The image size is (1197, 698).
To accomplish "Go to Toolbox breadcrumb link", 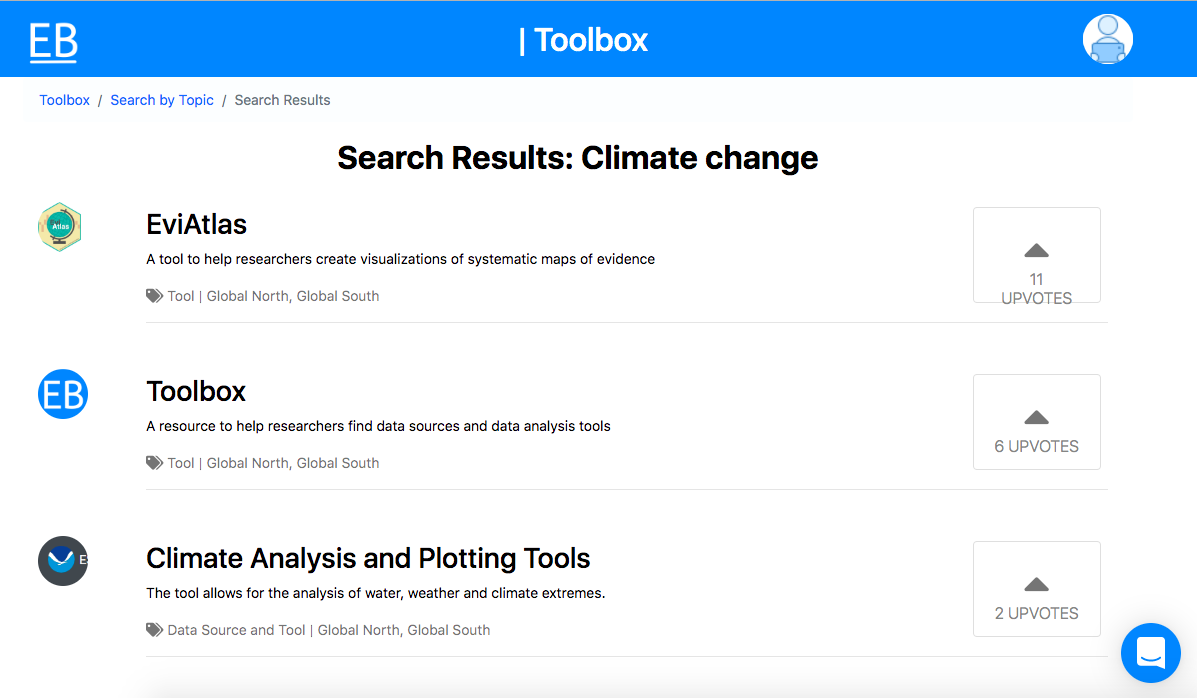I will coord(65,100).
